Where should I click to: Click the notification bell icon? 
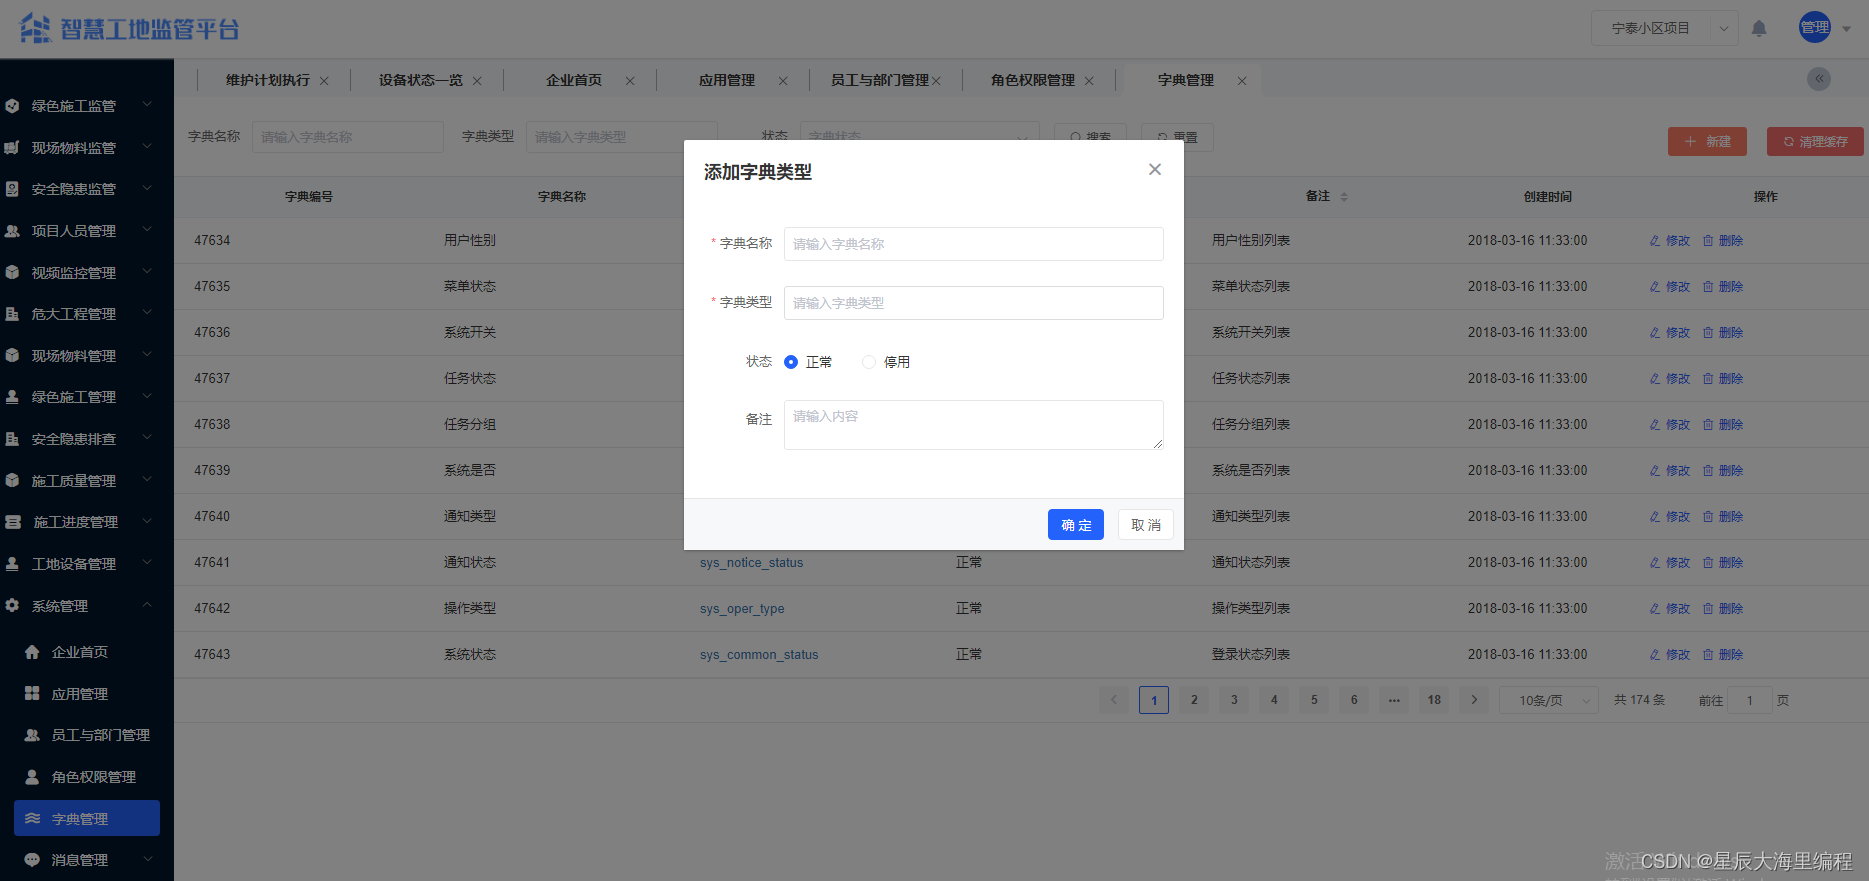click(x=1759, y=28)
